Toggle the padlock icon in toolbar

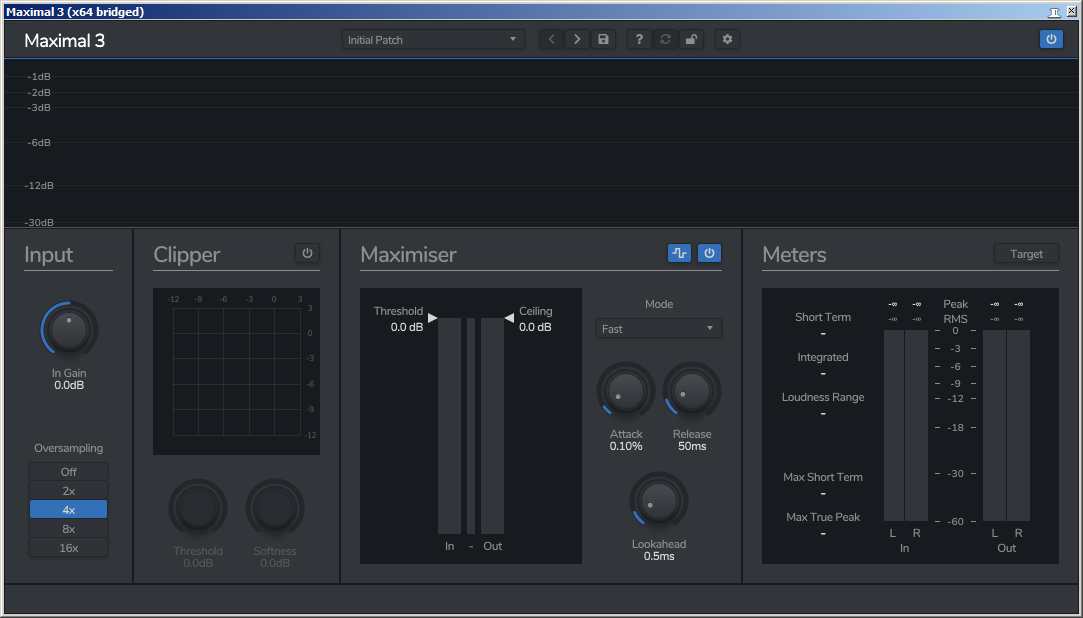(691, 39)
